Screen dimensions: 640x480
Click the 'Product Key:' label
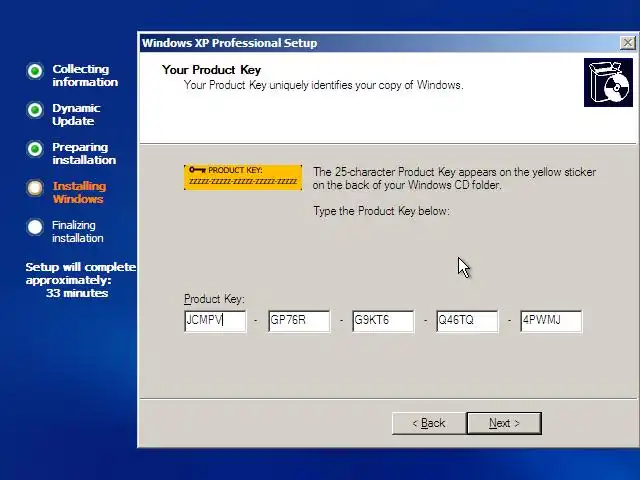pyautogui.click(x=214, y=299)
